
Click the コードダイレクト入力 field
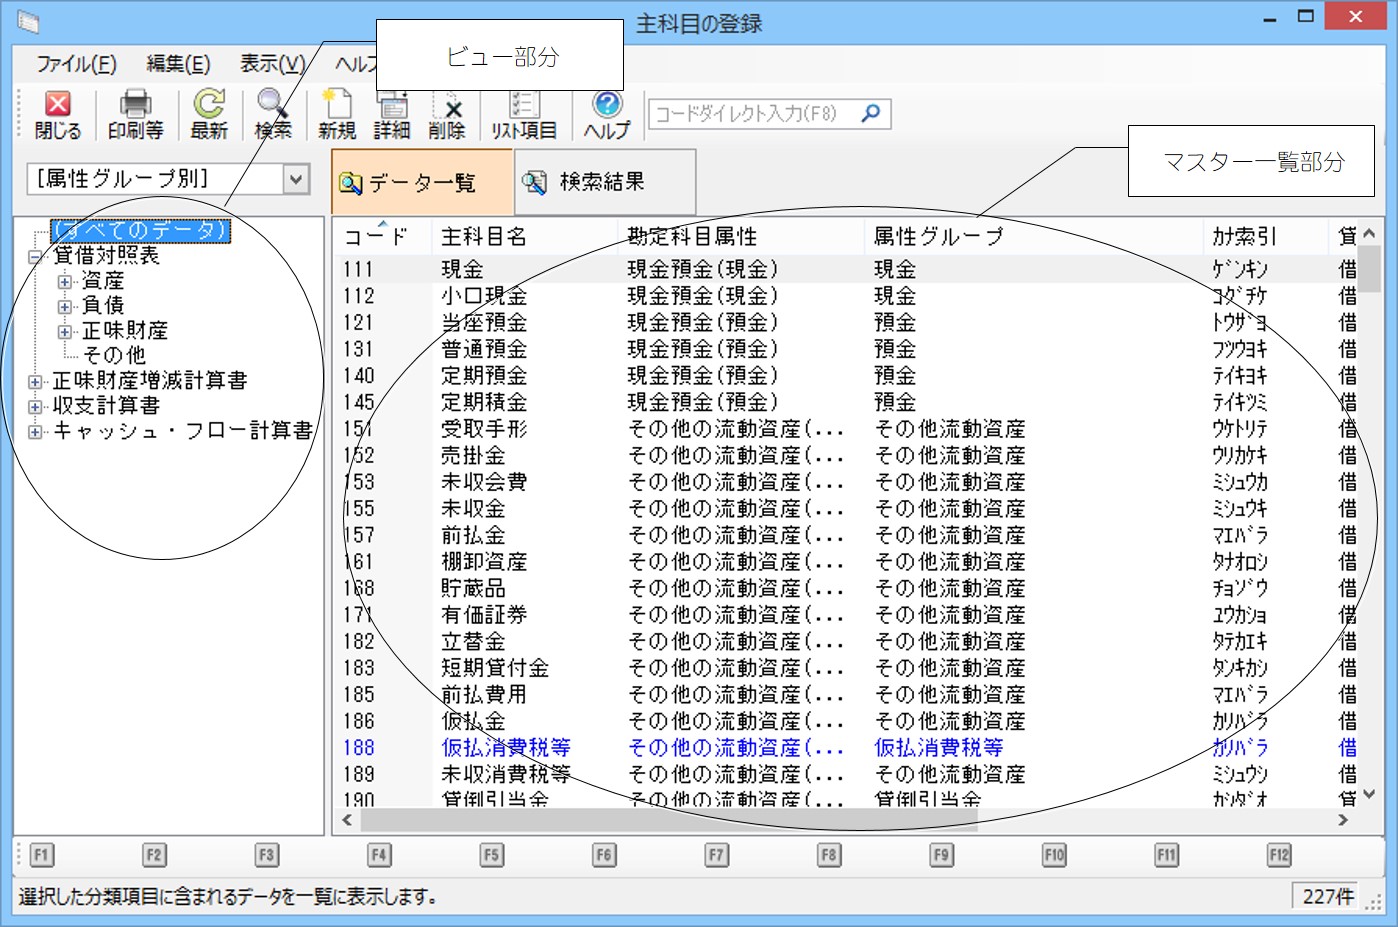pyautogui.click(x=750, y=113)
